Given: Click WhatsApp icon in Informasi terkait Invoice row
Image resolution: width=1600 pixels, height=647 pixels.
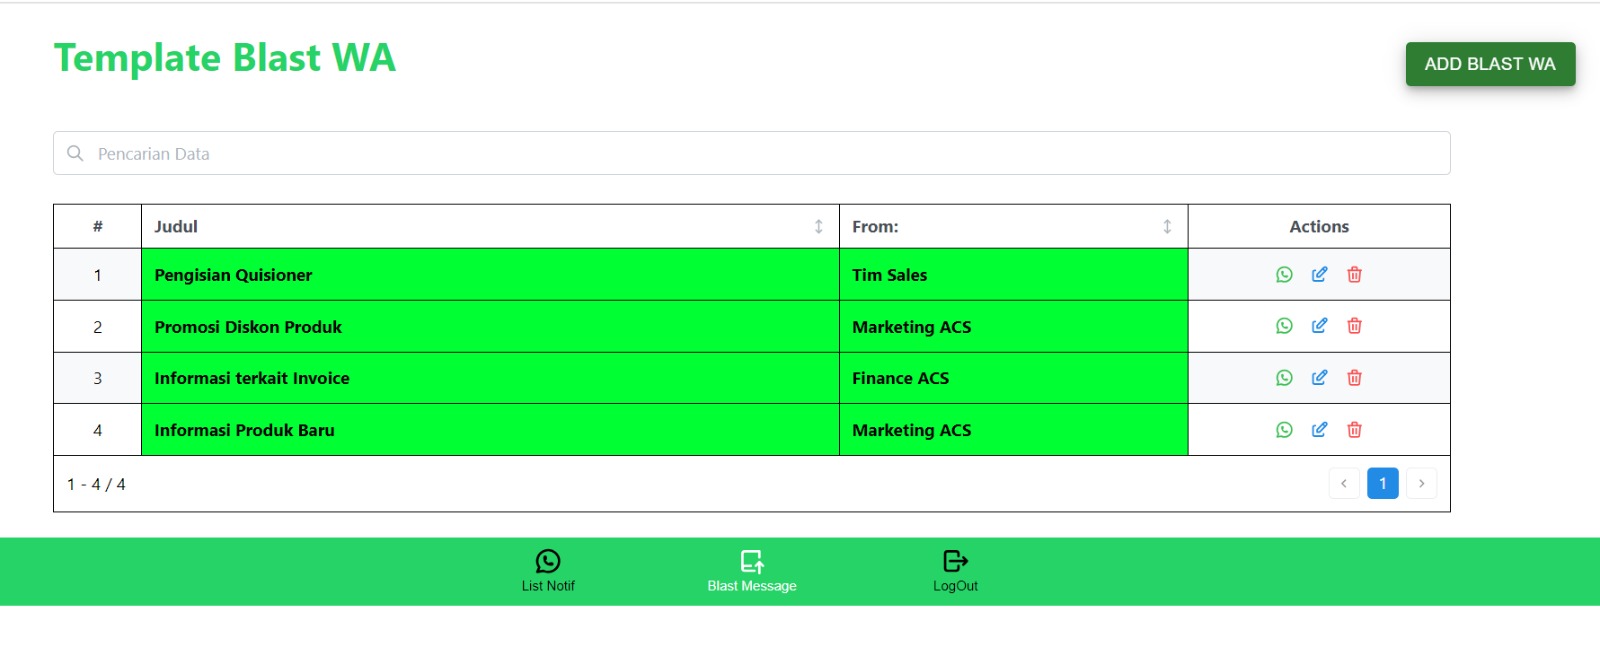Looking at the screenshot, I should [x=1284, y=378].
